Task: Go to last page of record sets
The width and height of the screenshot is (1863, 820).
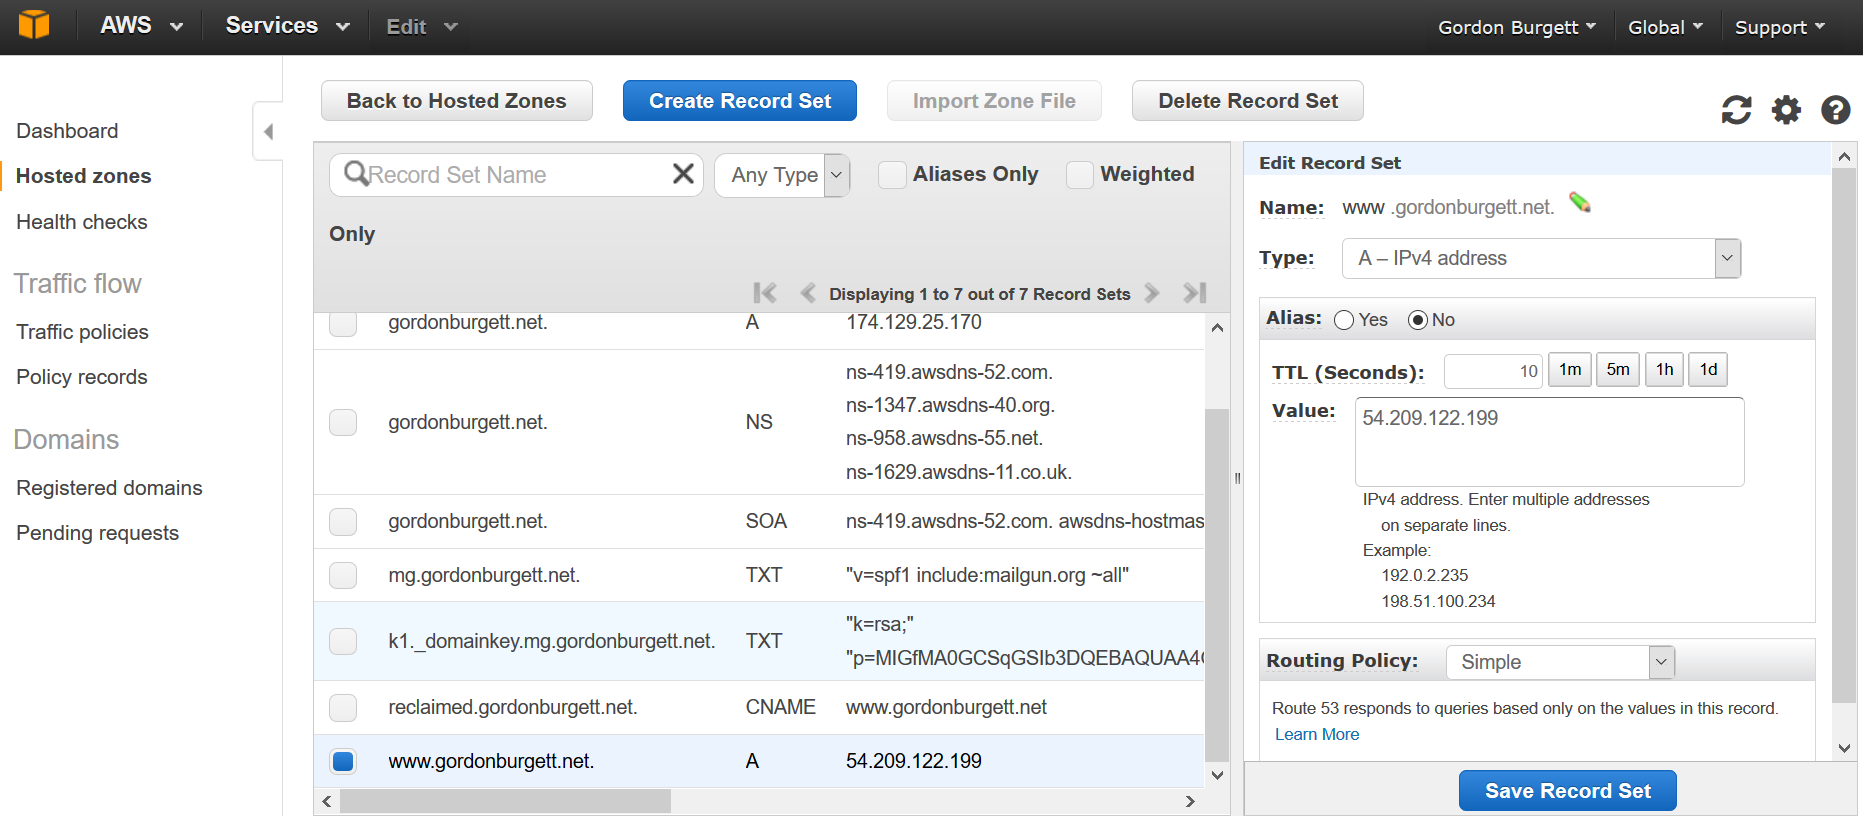Action: pos(1195,293)
